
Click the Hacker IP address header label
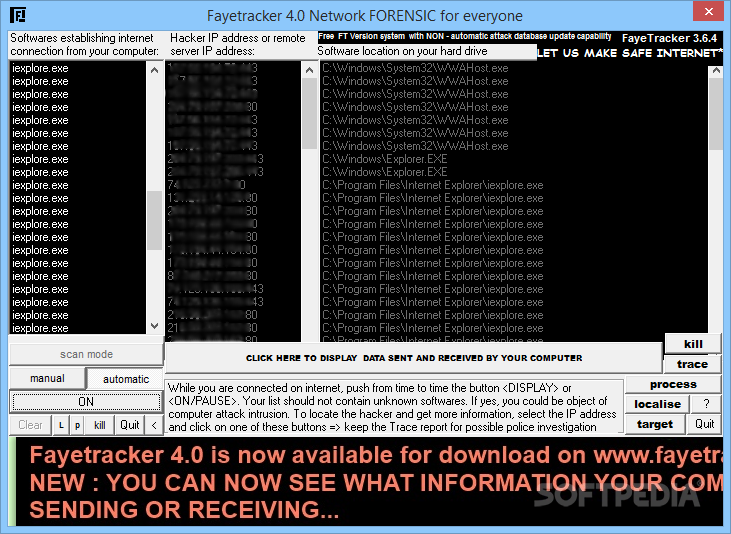237,44
